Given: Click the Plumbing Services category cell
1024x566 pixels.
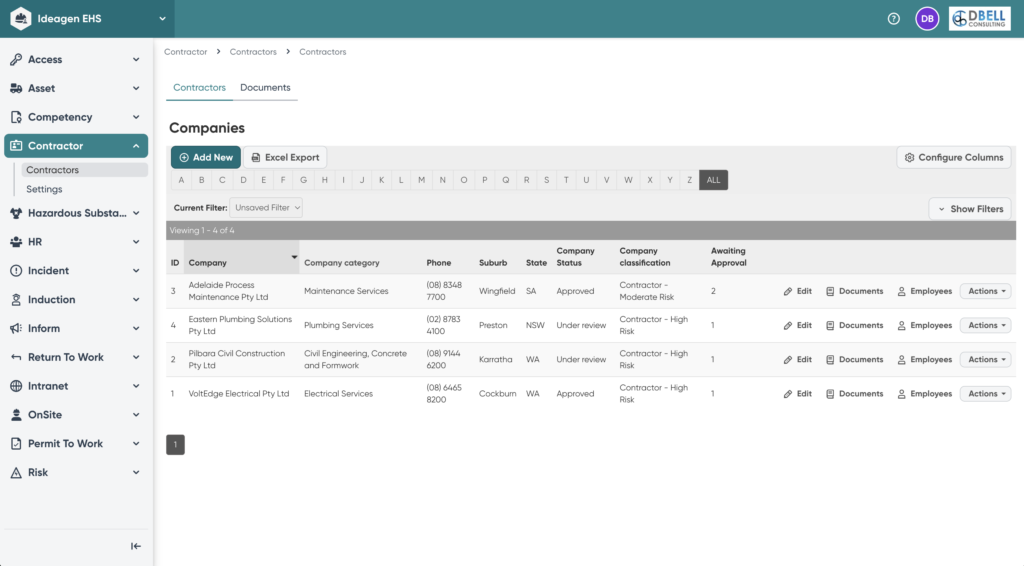Looking at the screenshot, I should coord(338,325).
